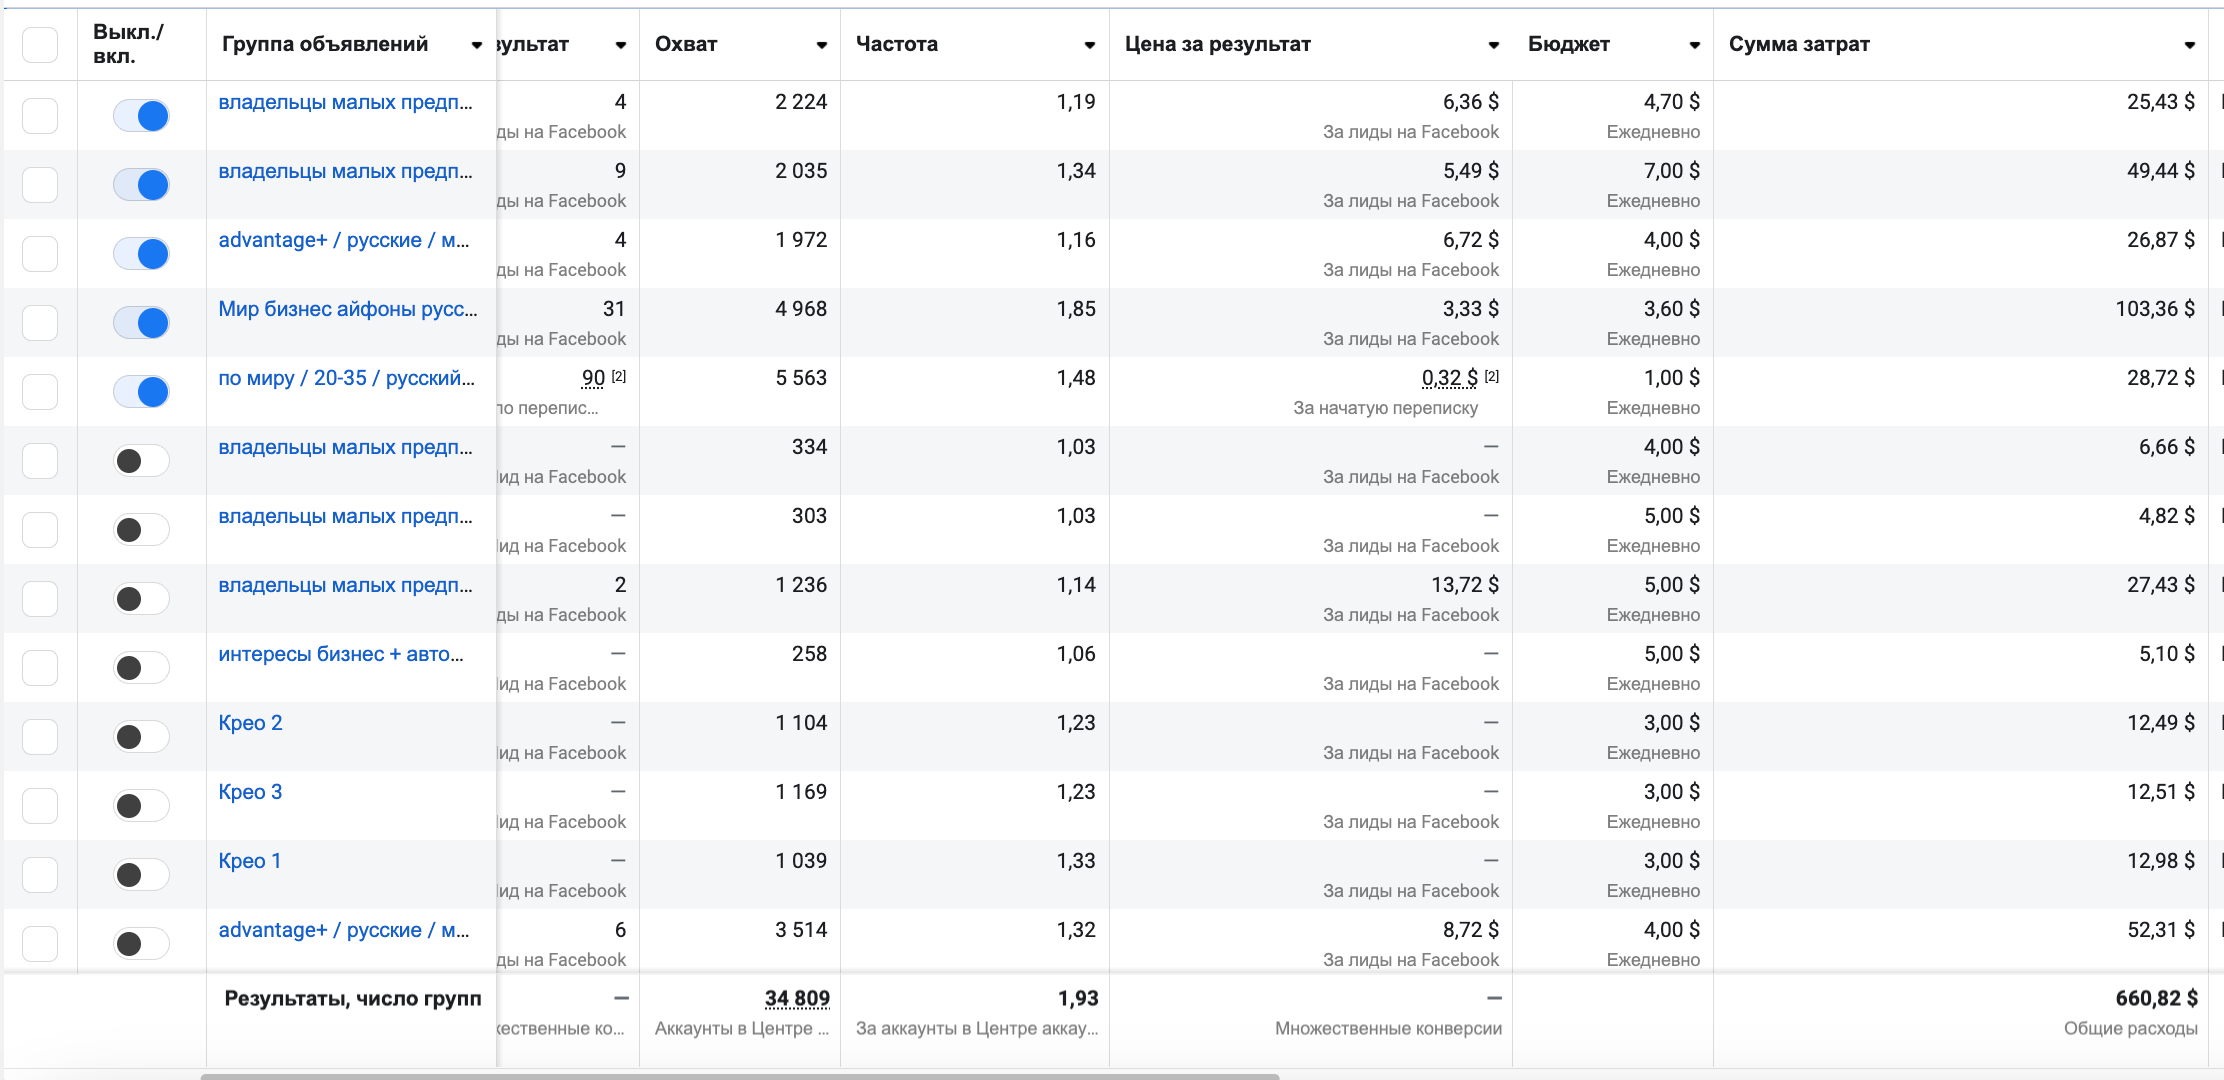Click the footnote [2] next to 0,32 $

coord(1492,376)
